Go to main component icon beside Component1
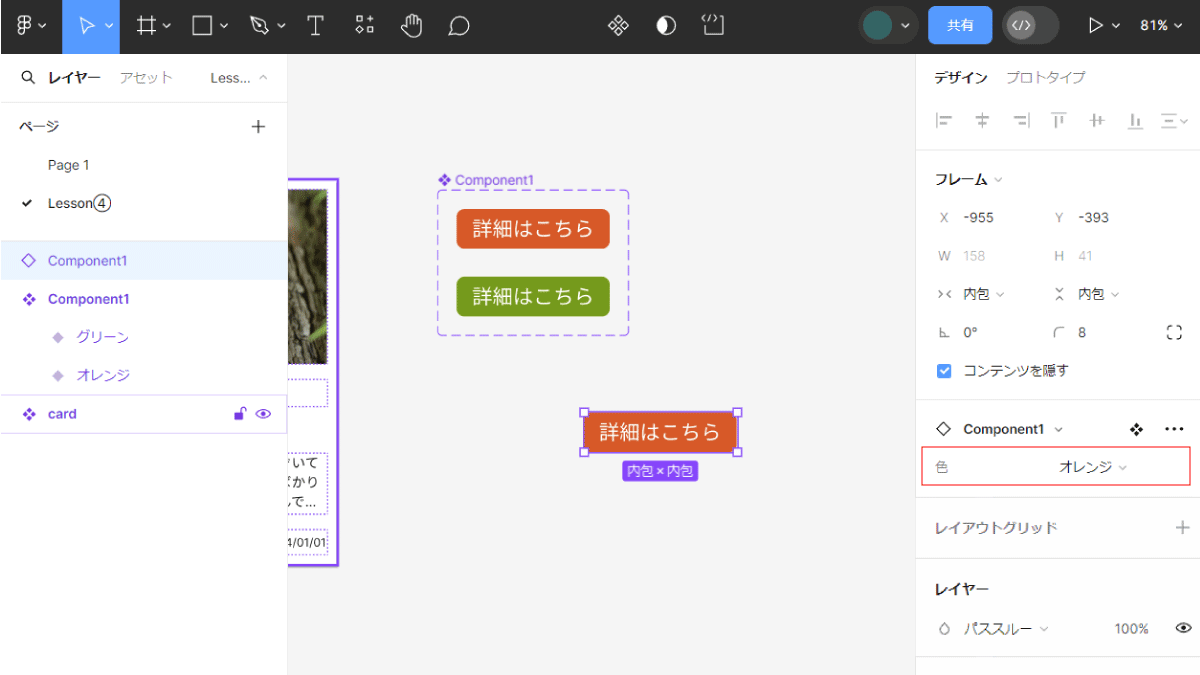Viewport: 1200px width, 675px height. (1136, 429)
